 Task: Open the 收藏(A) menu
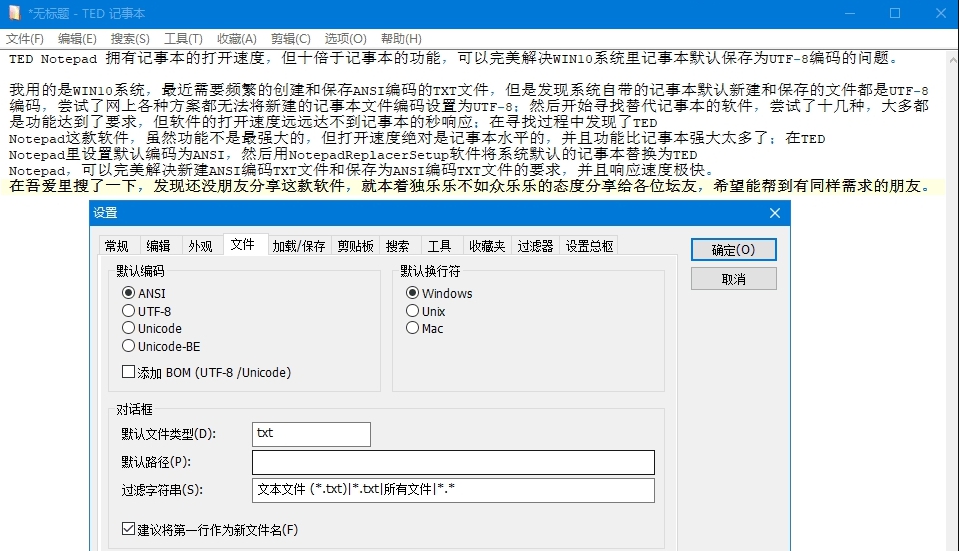[237, 39]
